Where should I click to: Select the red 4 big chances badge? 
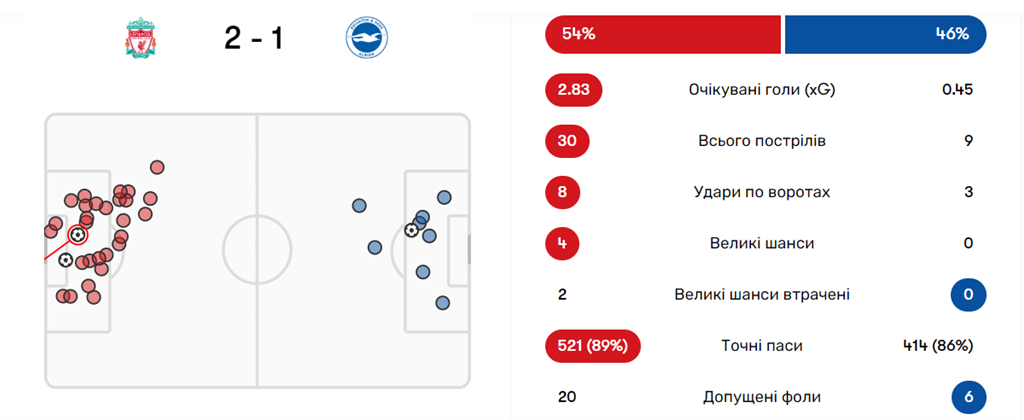click(x=567, y=243)
